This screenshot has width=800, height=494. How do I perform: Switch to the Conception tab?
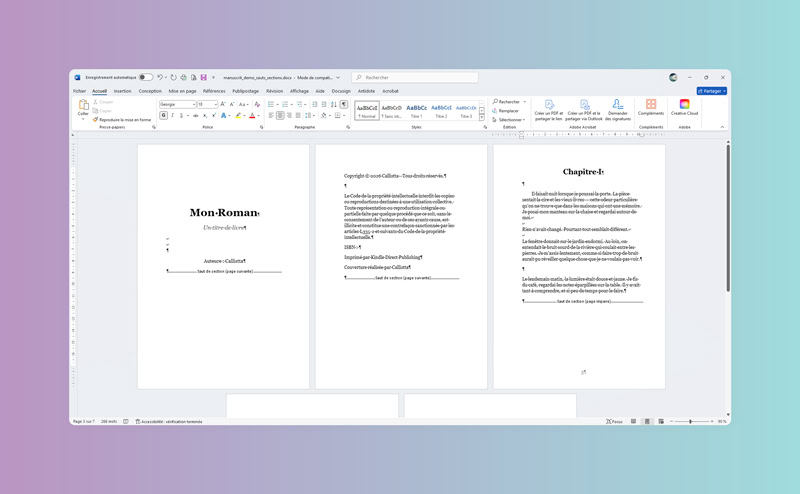150,91
